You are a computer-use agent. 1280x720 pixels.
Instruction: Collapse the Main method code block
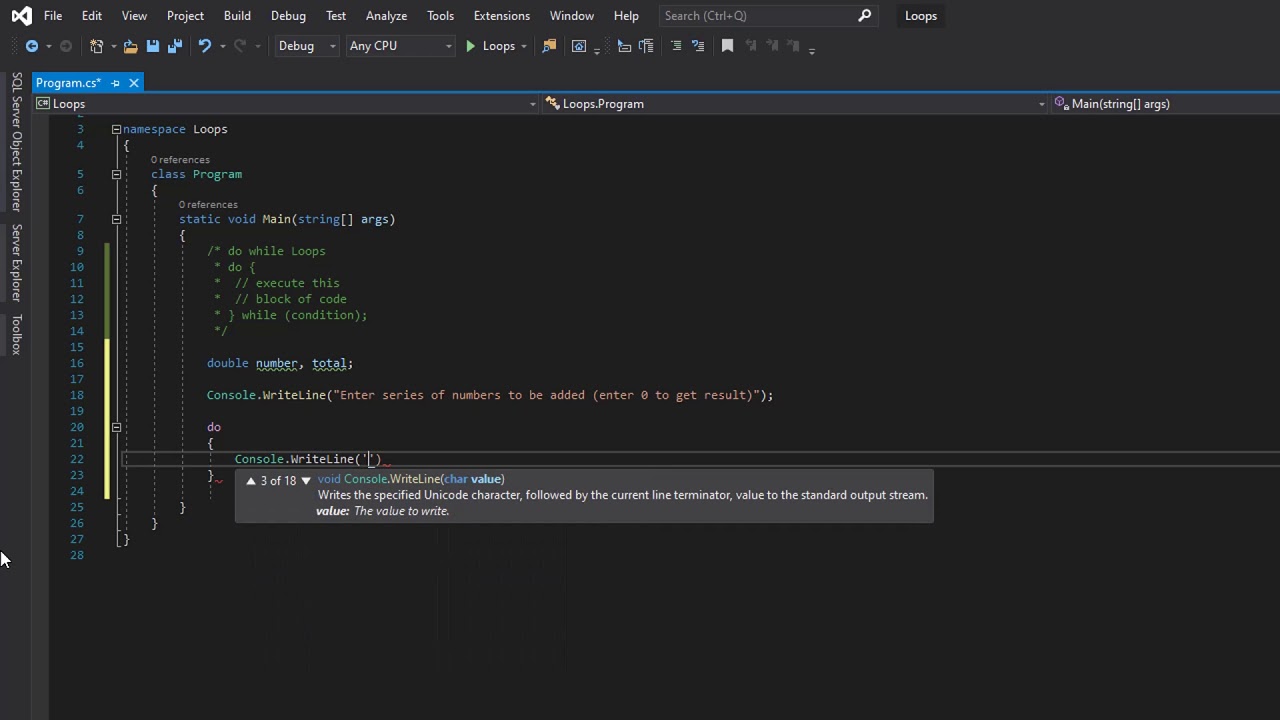coord(116,219)
